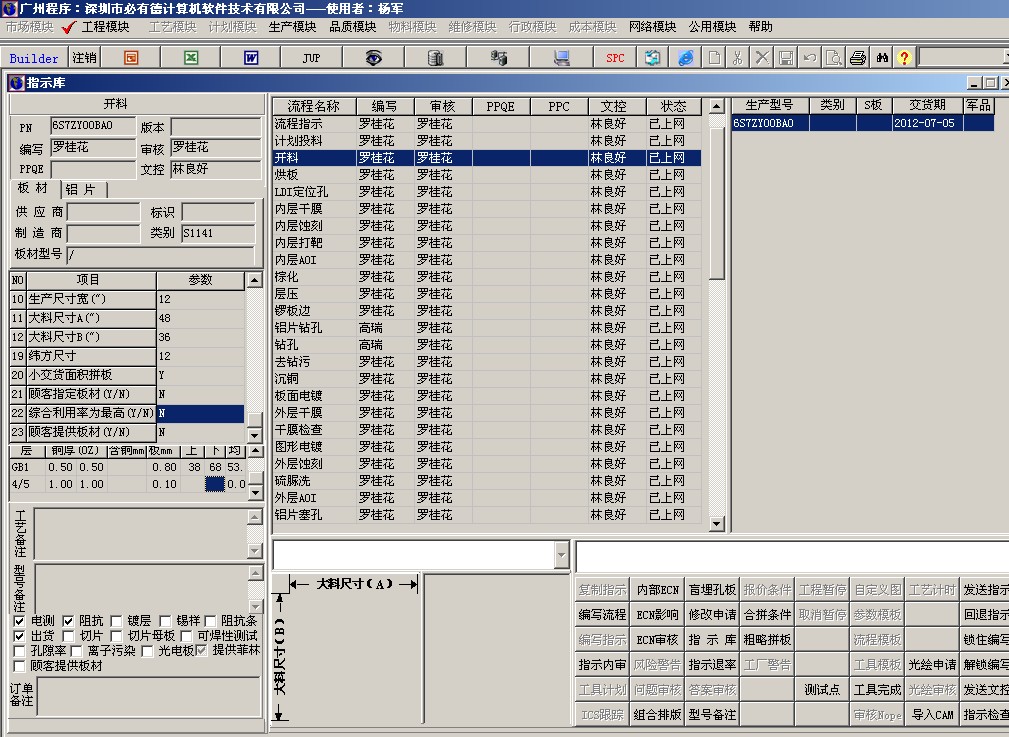Screen dimensions: 1009x737
Task: Click the desktop computer icon in toolbar
Action: [562, 58]
